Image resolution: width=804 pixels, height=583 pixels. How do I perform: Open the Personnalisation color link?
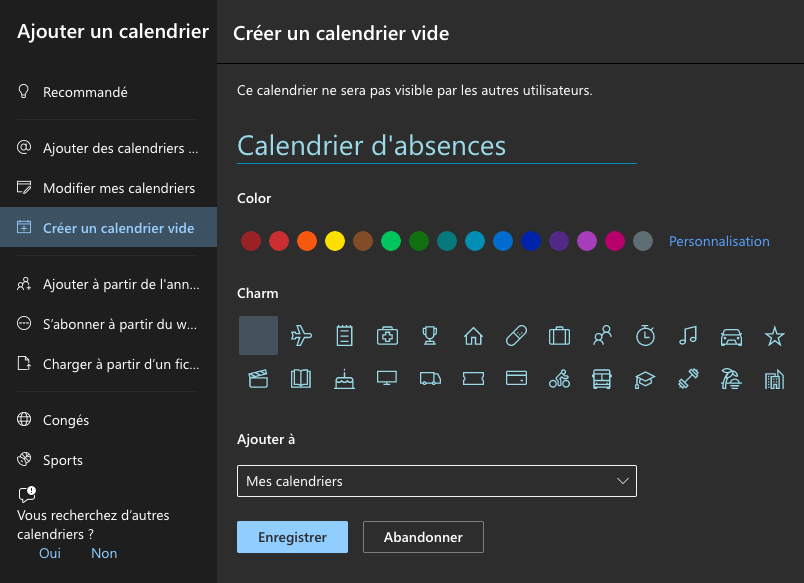[719, 241]
